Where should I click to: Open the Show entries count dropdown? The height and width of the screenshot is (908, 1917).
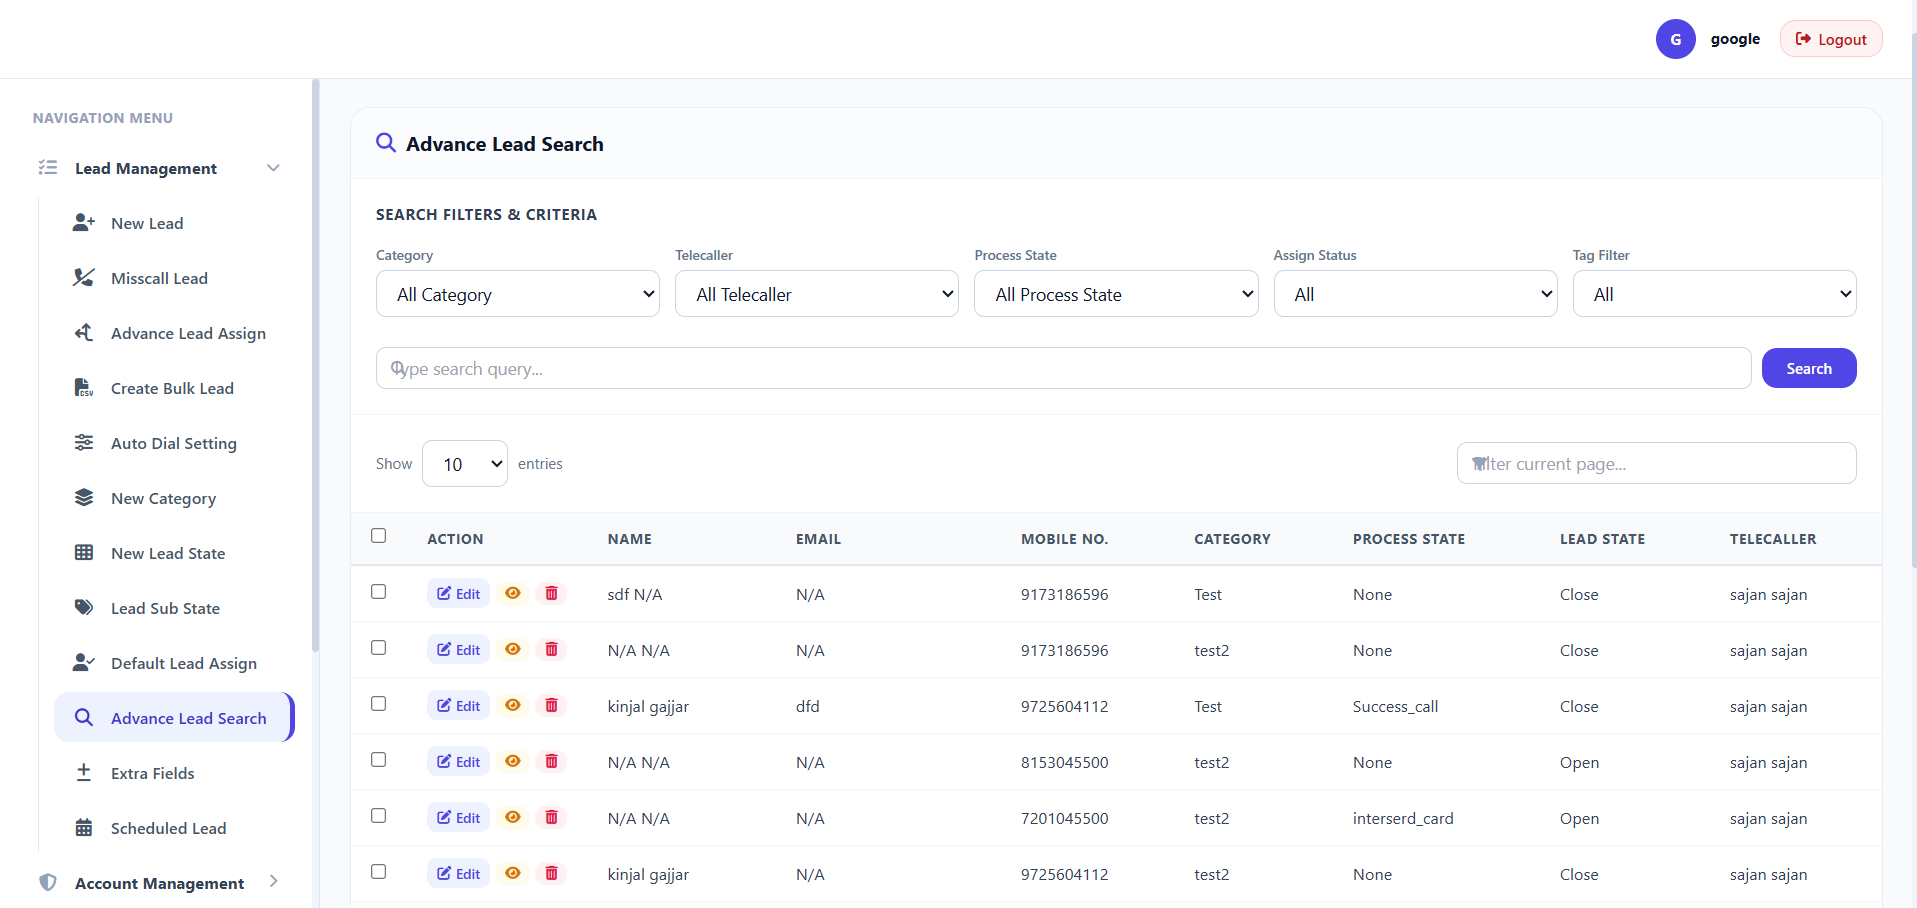click(465, 464)
